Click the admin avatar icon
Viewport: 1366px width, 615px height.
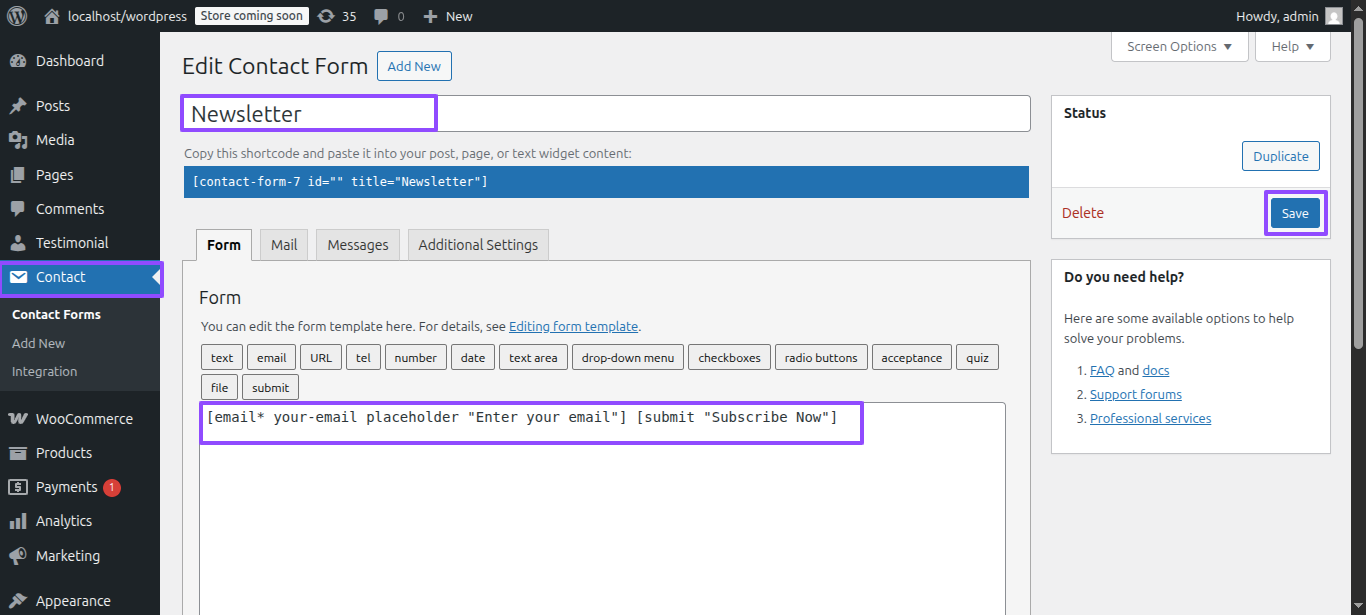click(1334, 16)
